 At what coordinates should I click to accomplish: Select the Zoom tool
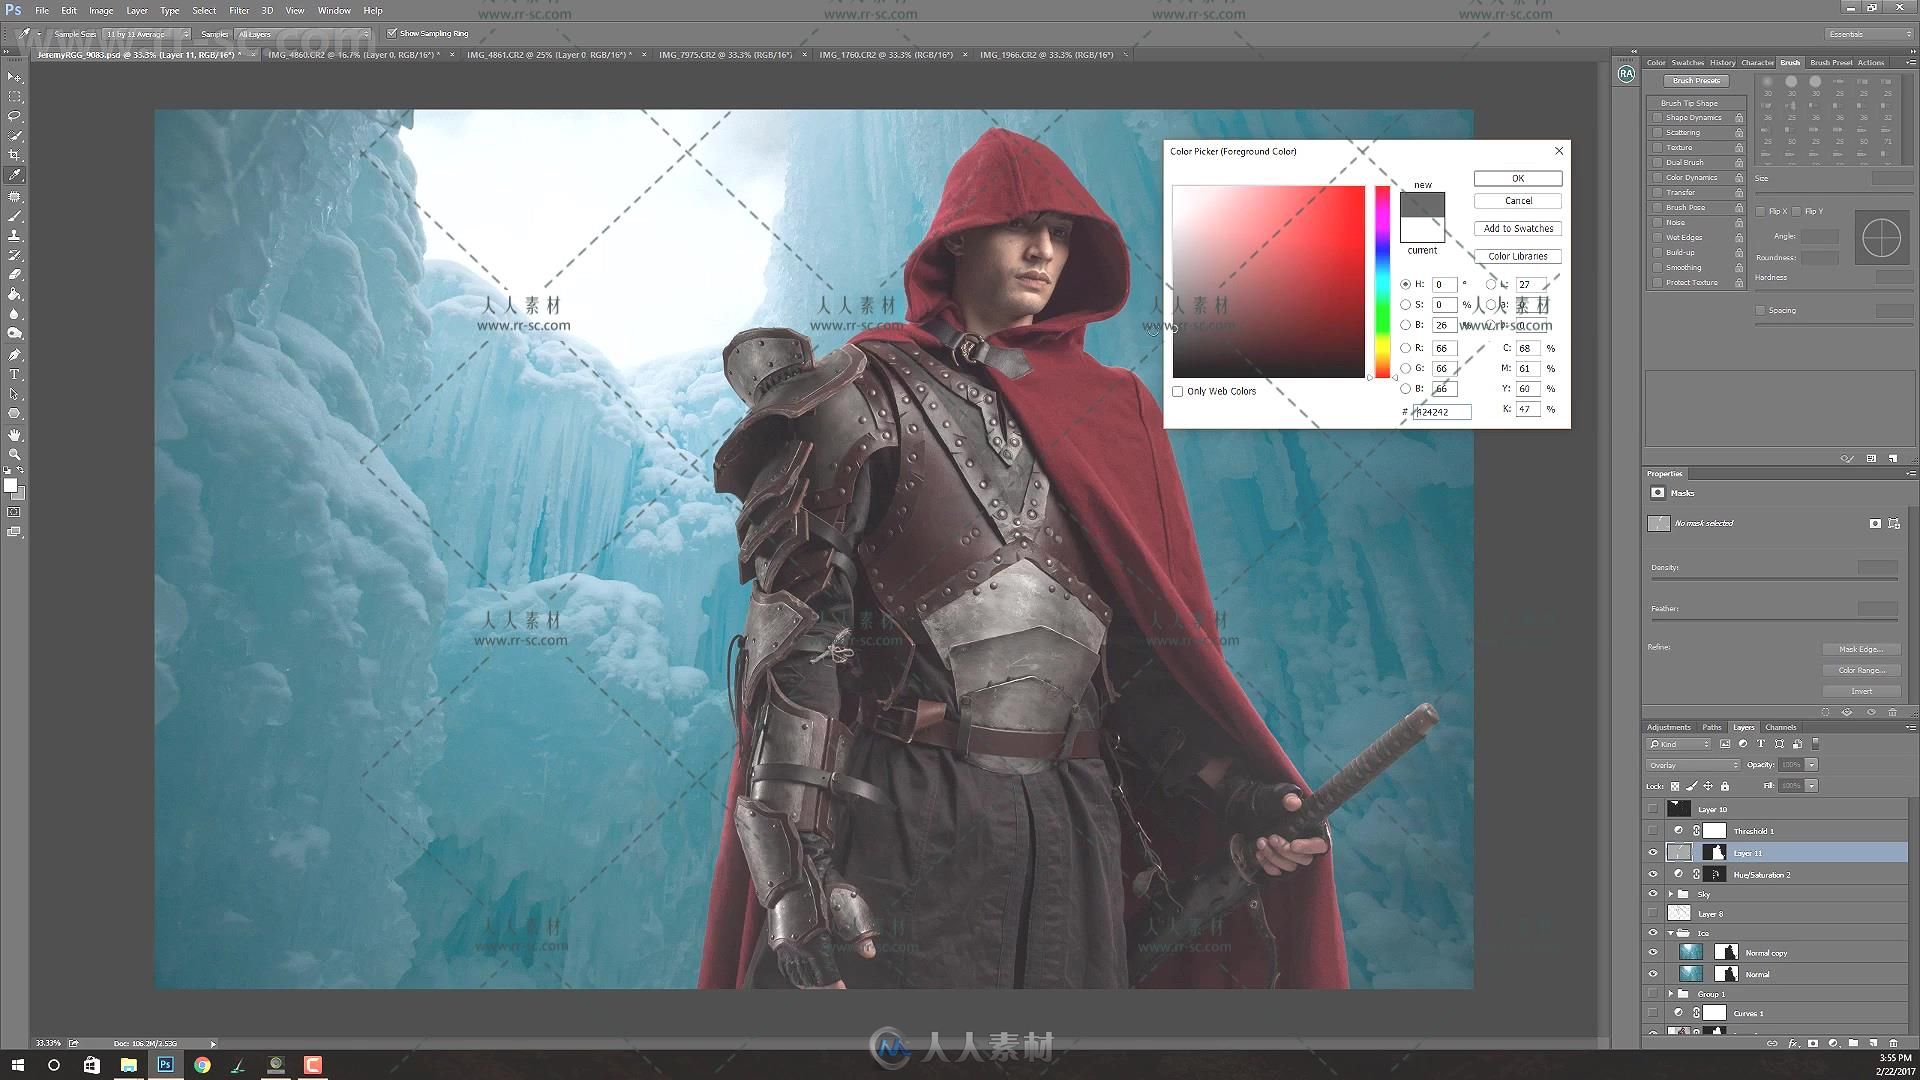pyautogui.click(x=14, y=455)
